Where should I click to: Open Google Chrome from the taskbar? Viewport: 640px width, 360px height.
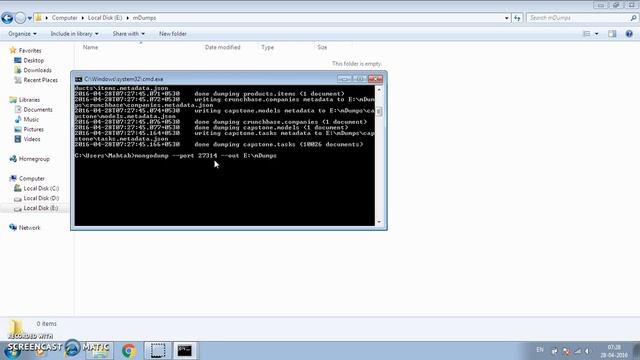click(129, 351)
